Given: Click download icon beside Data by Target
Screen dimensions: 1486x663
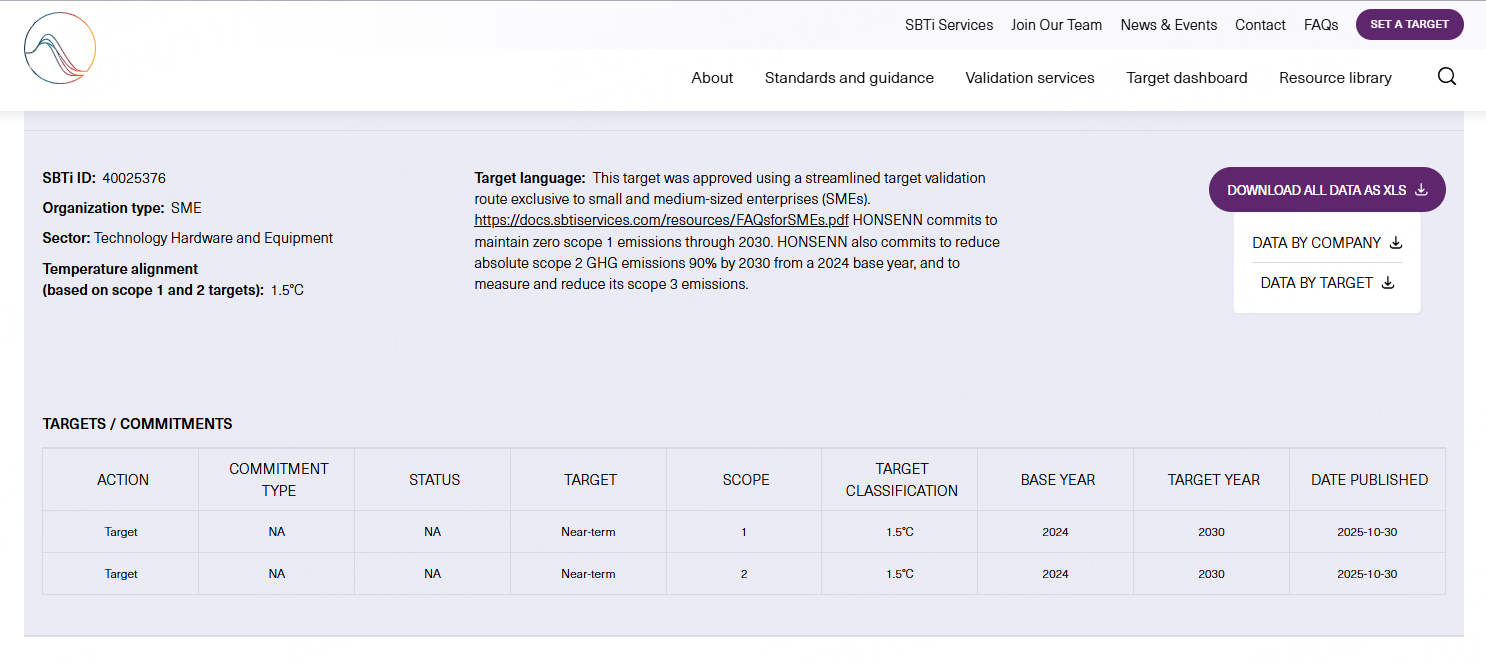Looking at the screenshot, I should tap(1387, 283).
